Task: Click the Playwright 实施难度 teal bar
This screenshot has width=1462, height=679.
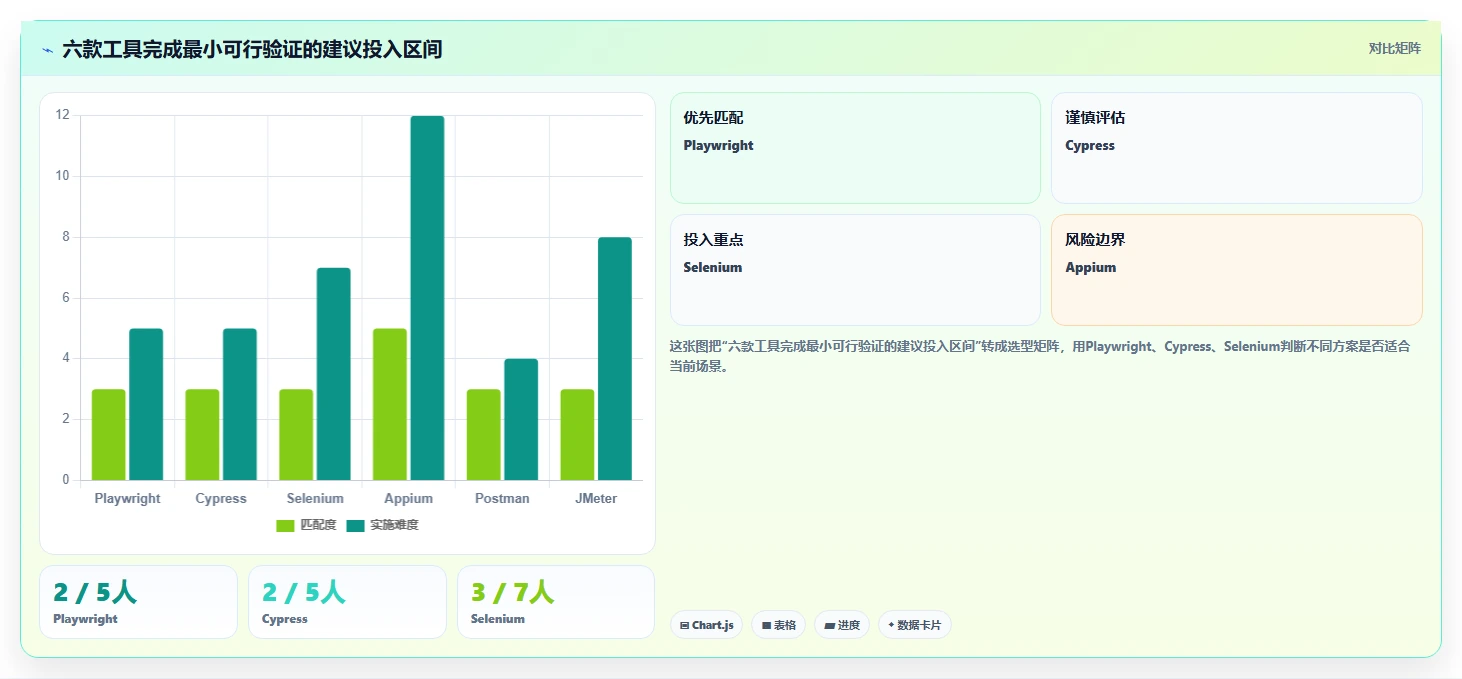Action: click(146, 404)
